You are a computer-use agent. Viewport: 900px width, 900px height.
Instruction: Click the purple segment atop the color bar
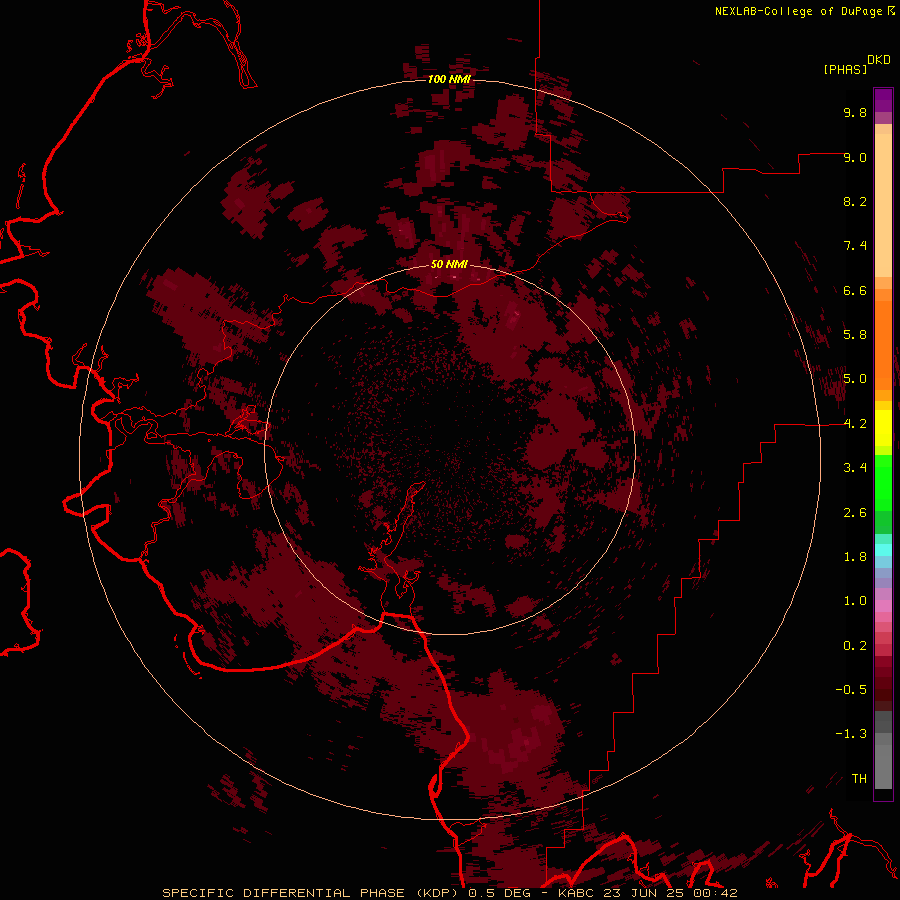click(x=883, y=100)
